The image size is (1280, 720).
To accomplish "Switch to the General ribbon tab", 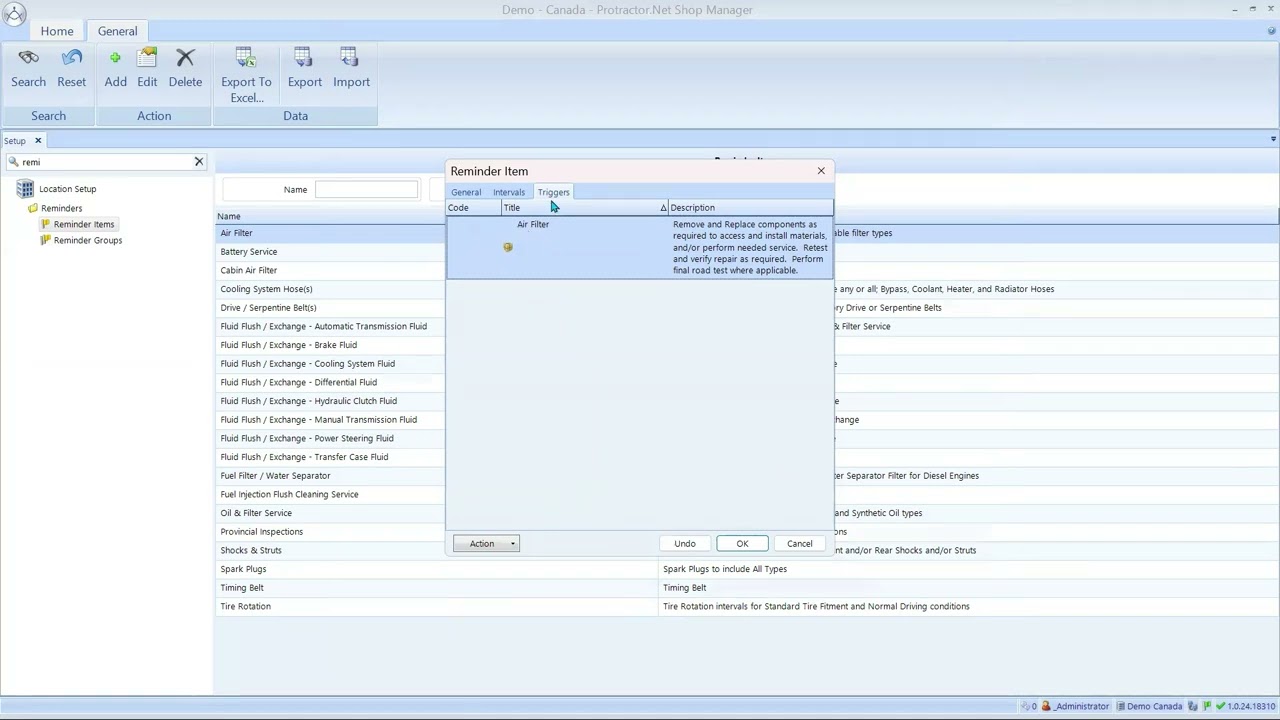I will [x=117, y=31].
